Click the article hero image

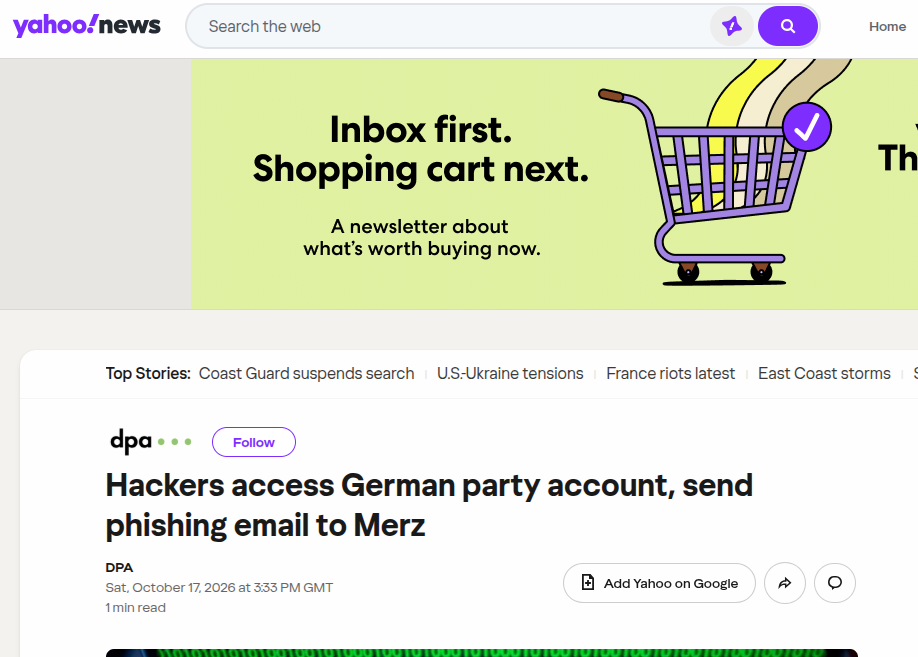(482, 653)
